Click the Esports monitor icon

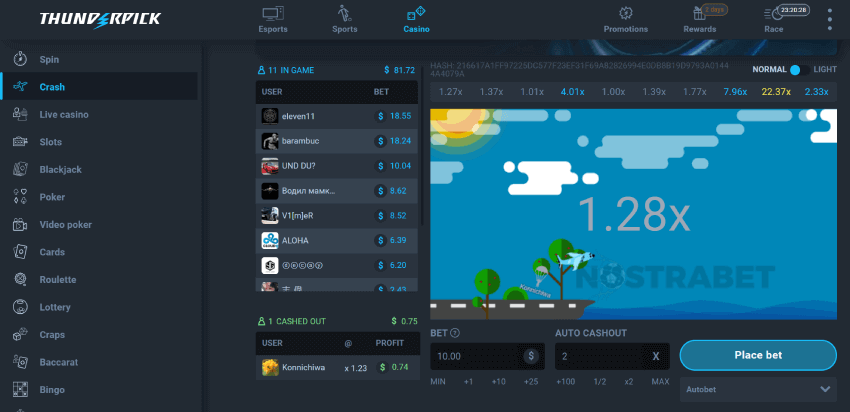click(273, 13)
